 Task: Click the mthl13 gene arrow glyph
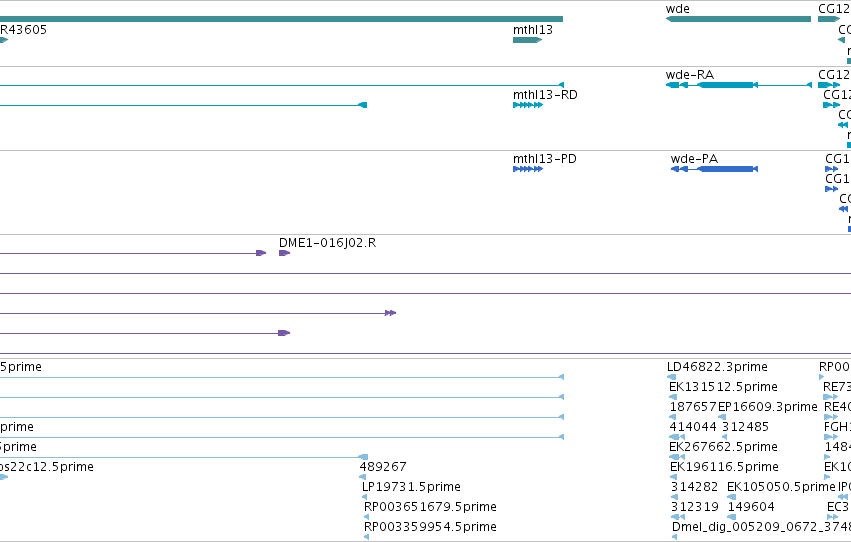(x=528, y=40)
